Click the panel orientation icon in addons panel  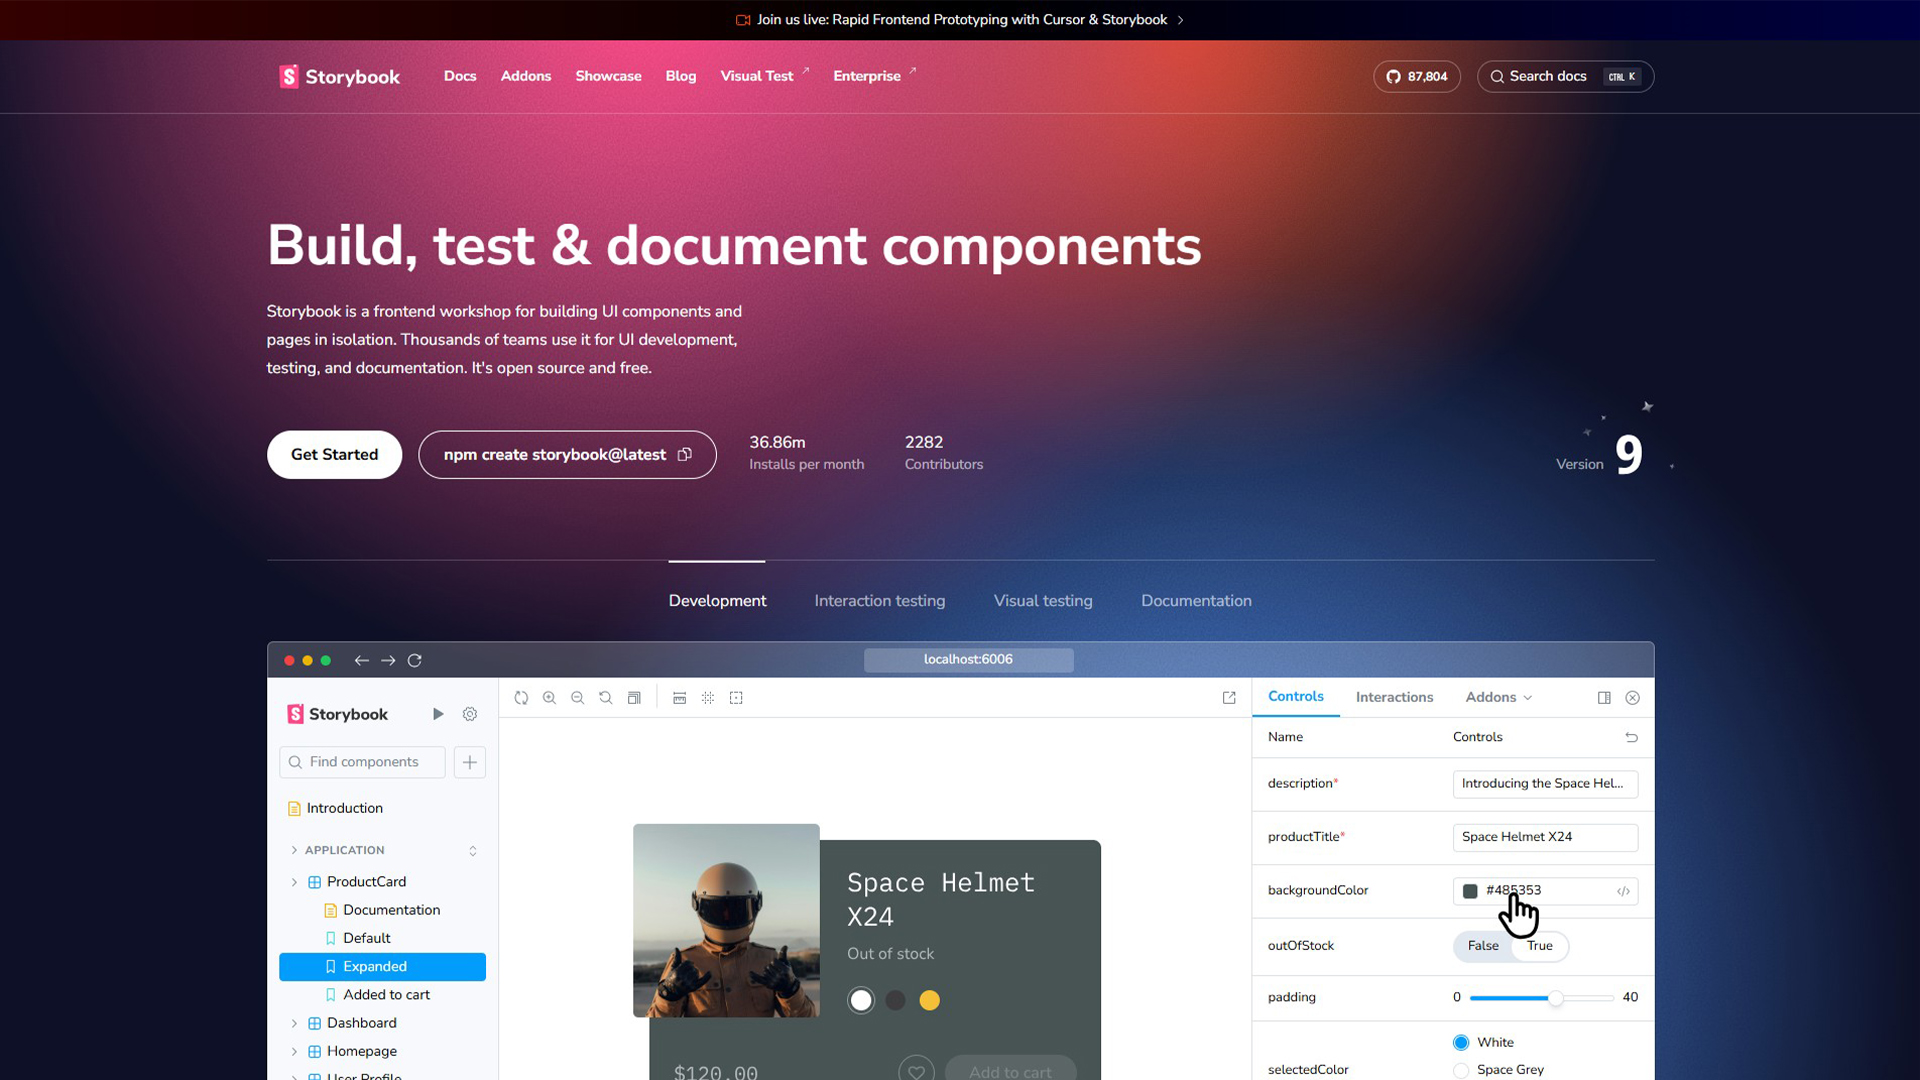click(x=1604, y=698)
